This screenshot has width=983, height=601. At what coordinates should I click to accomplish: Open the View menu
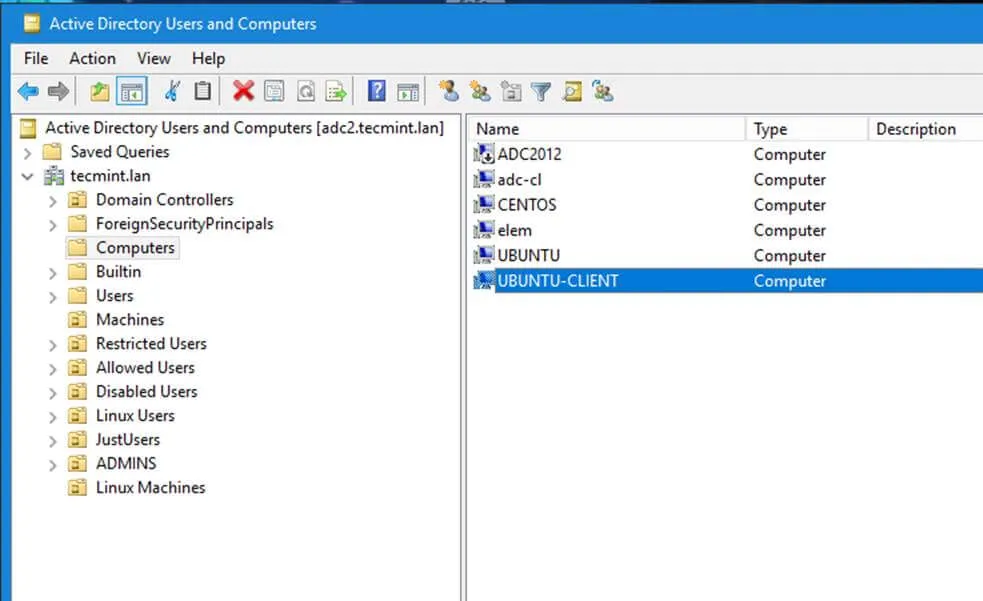click(x=154, y=58)
